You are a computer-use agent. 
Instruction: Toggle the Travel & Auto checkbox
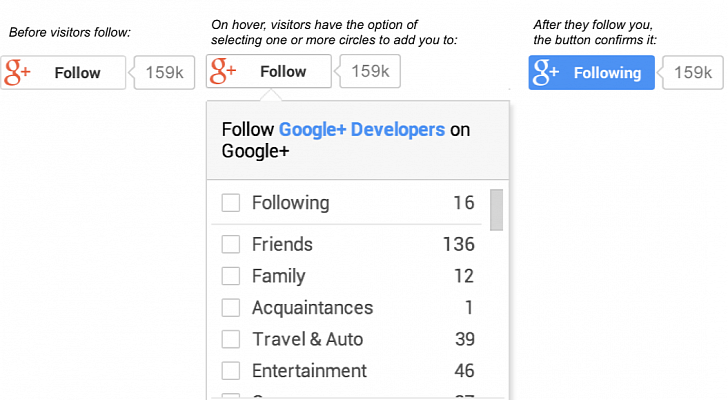coord(231,340)
